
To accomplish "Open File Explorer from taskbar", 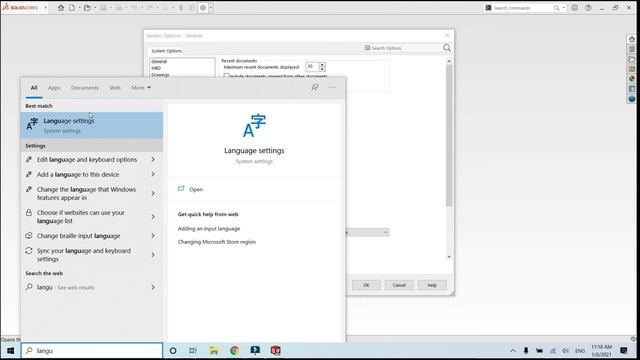I will click(213, 351).
